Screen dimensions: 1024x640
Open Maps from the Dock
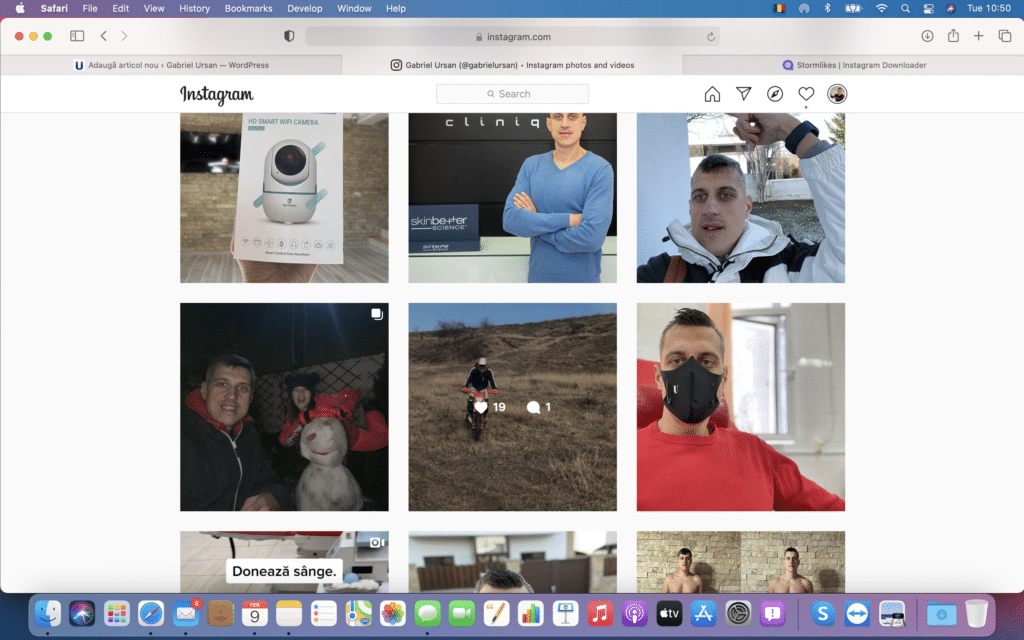point(358,614)
